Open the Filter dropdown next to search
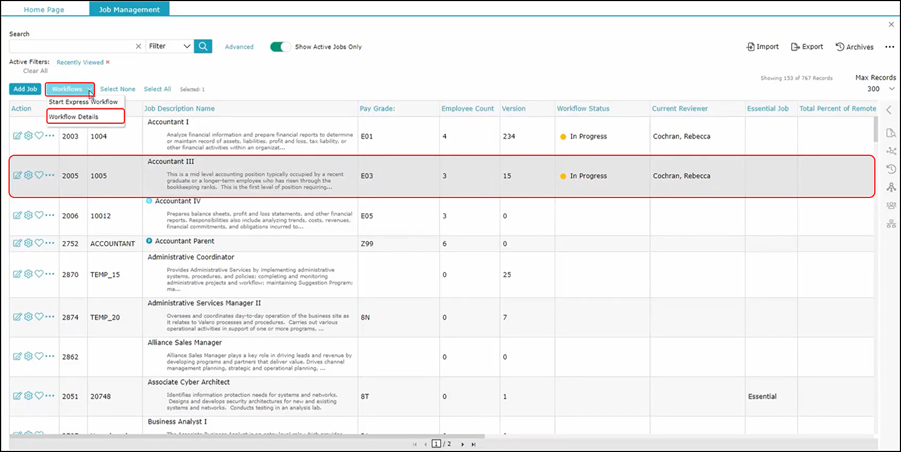Screen dimensions: 901x452 [x=168, y=46]
